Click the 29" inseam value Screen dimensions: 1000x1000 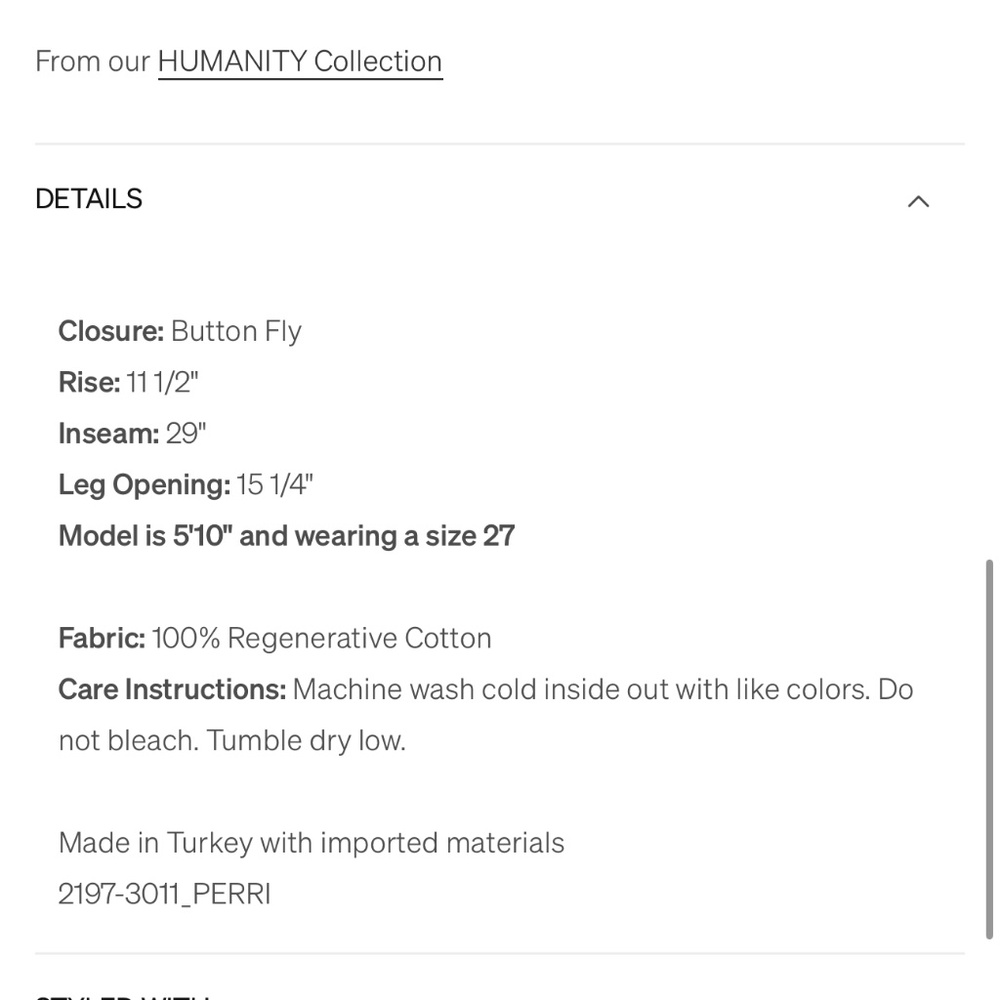coord(186,433)
